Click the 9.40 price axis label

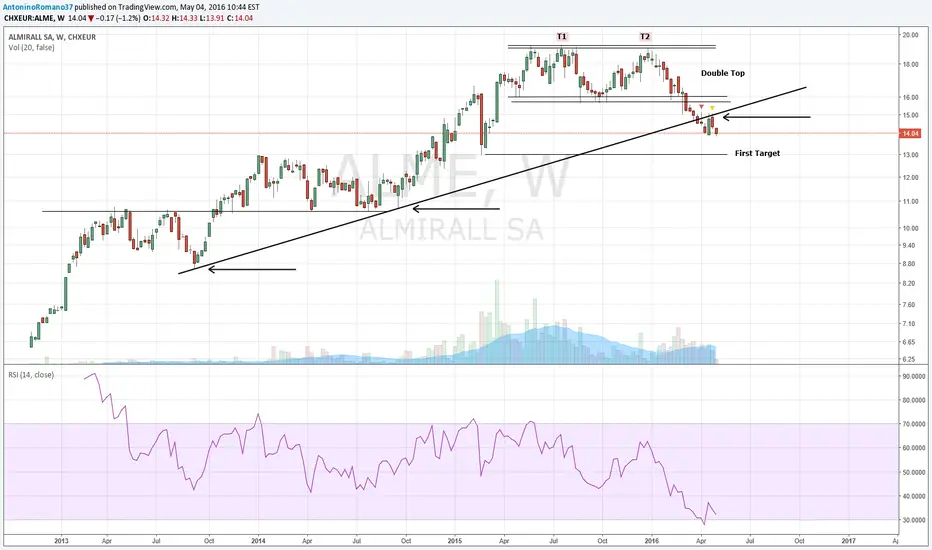(x=908, y=245)
